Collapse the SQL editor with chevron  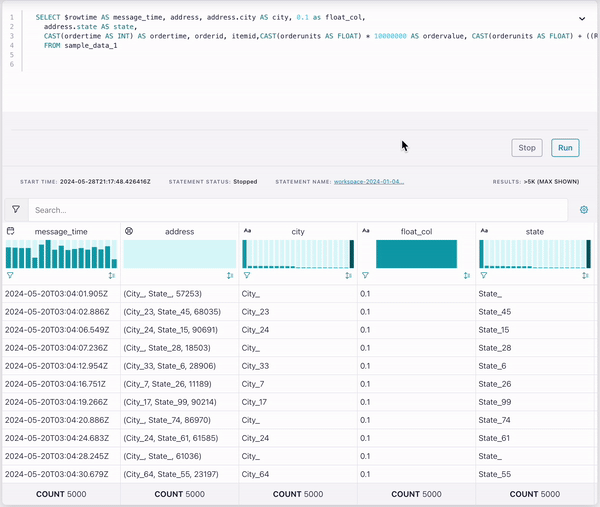click(582, 18)
